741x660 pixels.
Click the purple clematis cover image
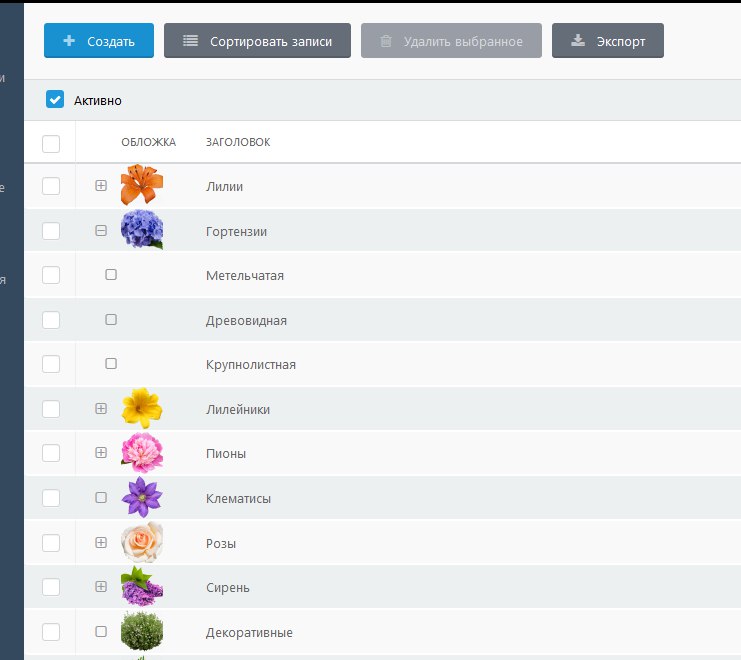pos(142,497)
